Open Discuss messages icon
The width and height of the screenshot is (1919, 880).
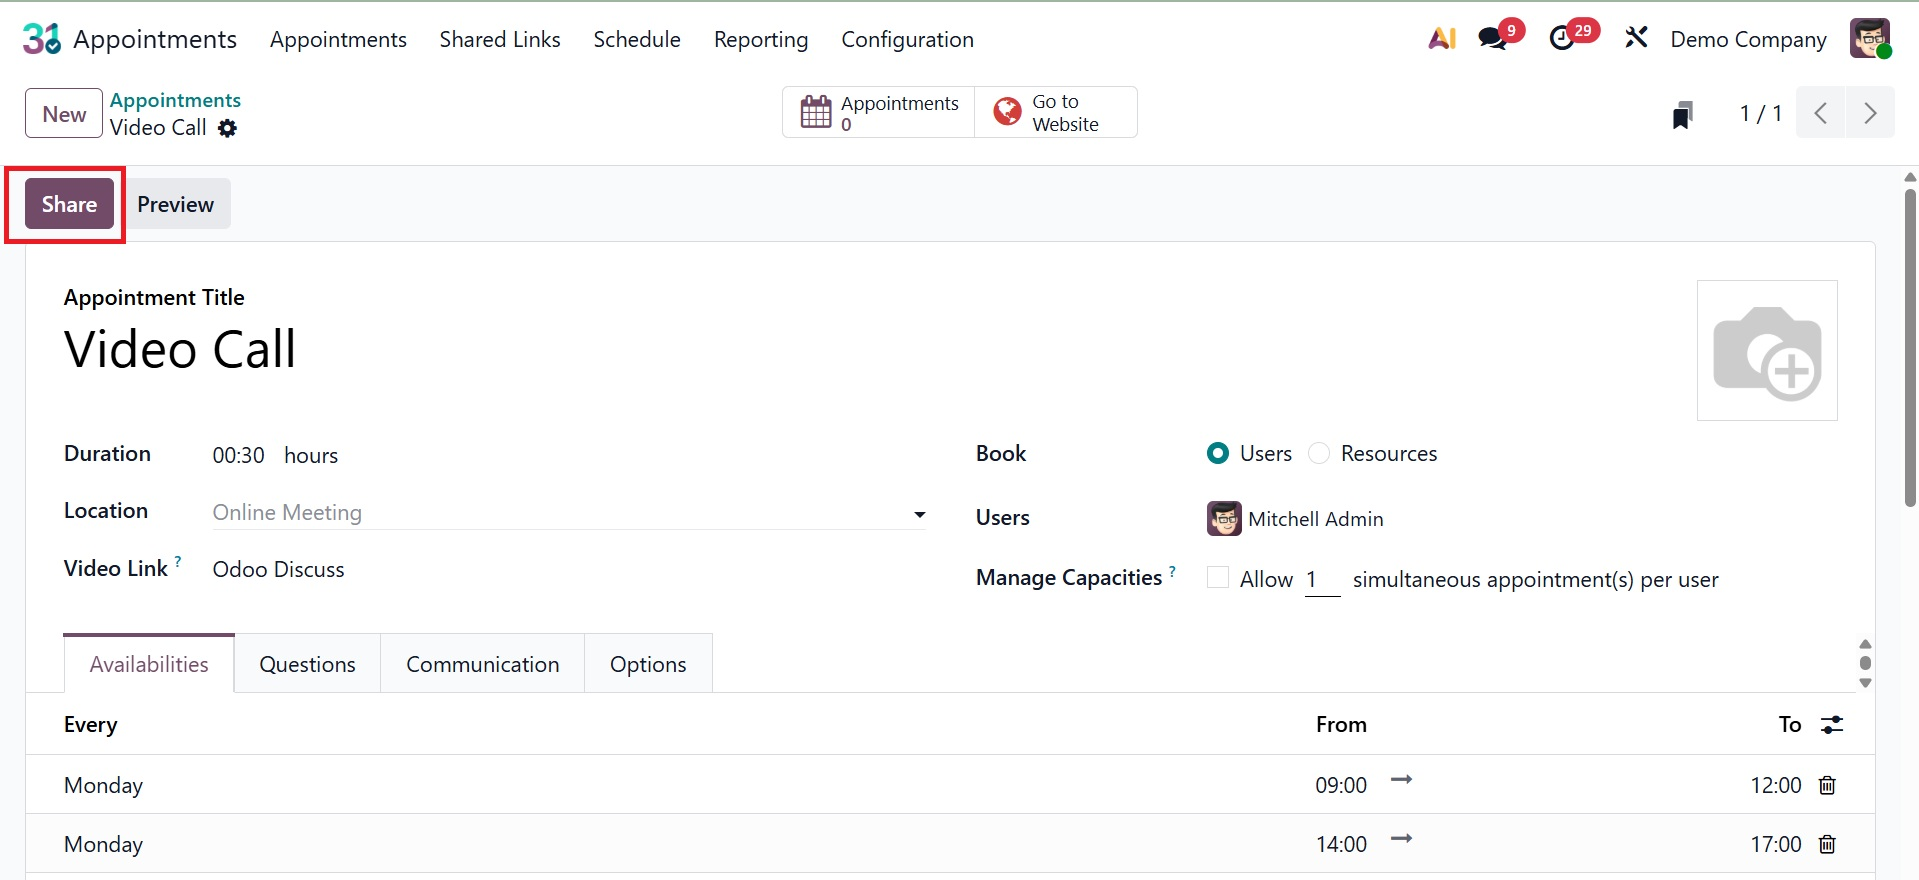[x=1494, y=39]
